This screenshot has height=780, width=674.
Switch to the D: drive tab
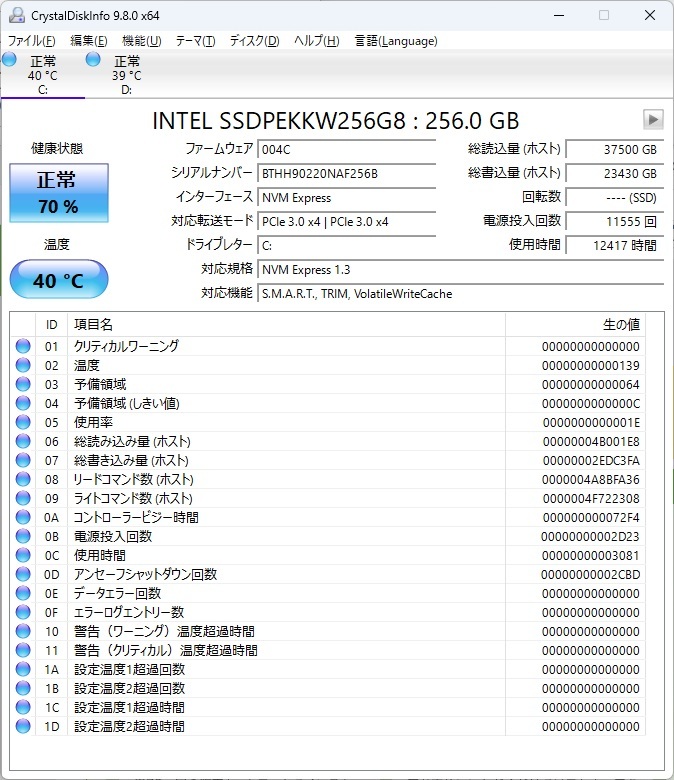click(126, 75)
